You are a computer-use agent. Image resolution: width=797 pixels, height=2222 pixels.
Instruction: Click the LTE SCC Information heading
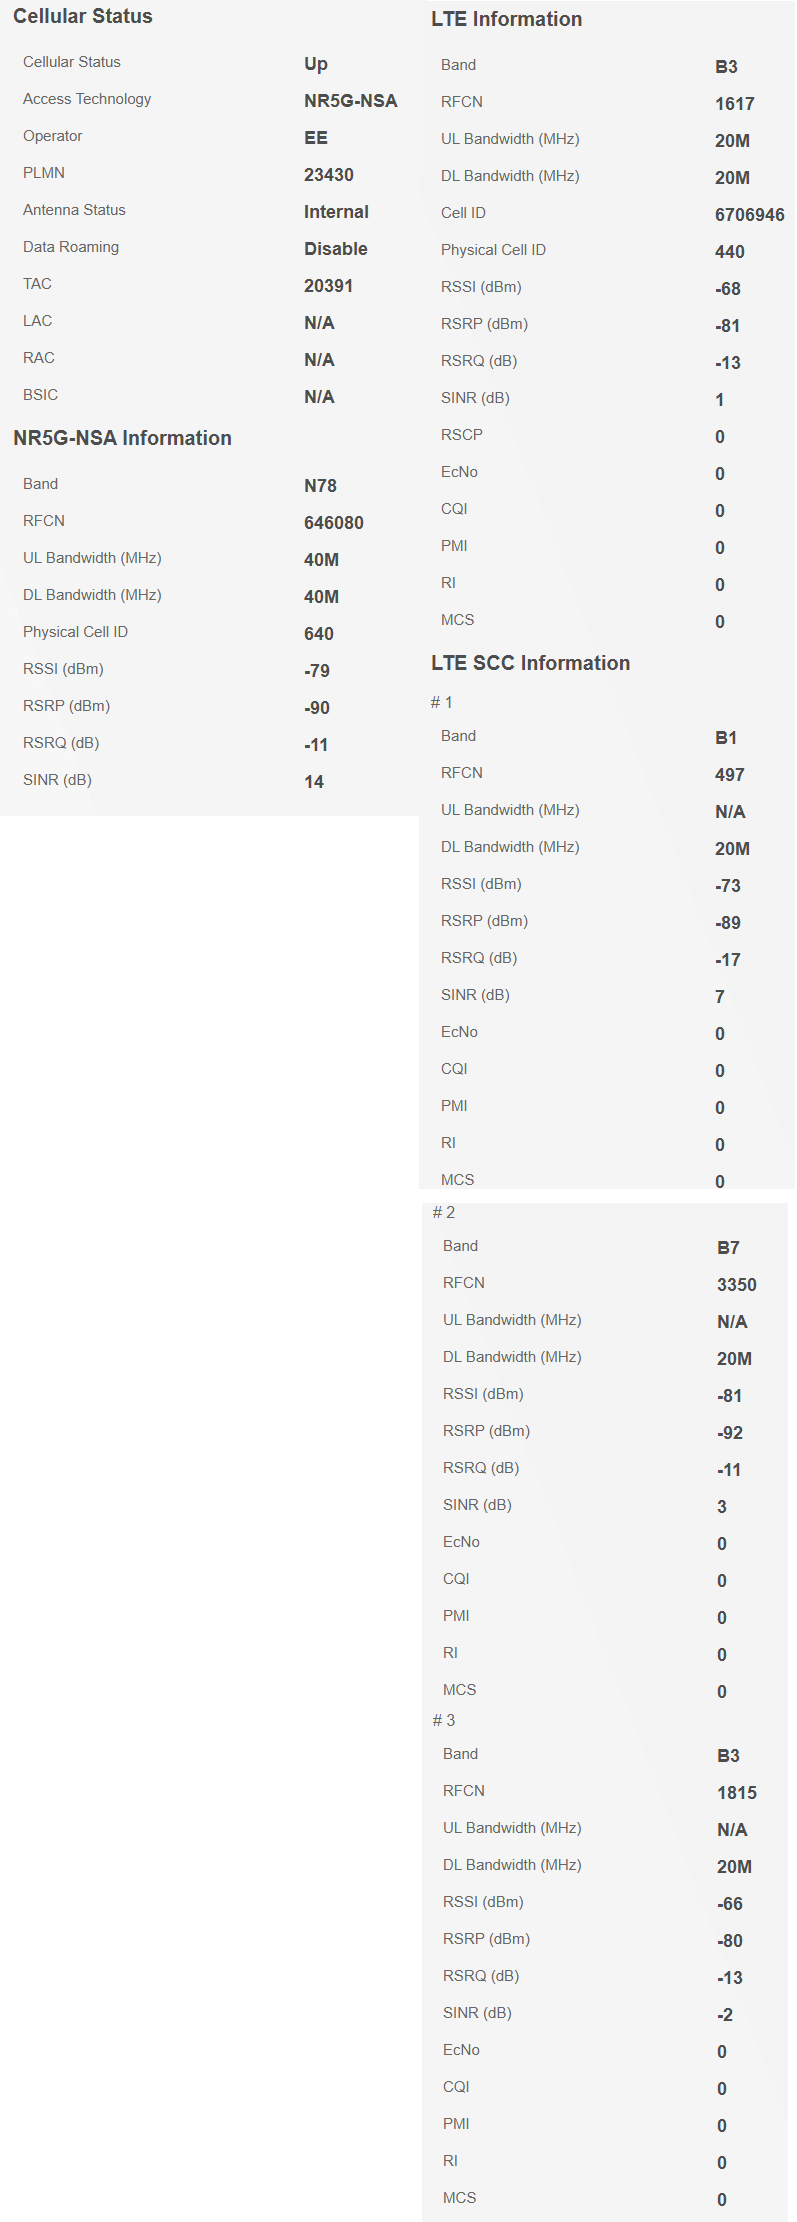coord(530,663)
